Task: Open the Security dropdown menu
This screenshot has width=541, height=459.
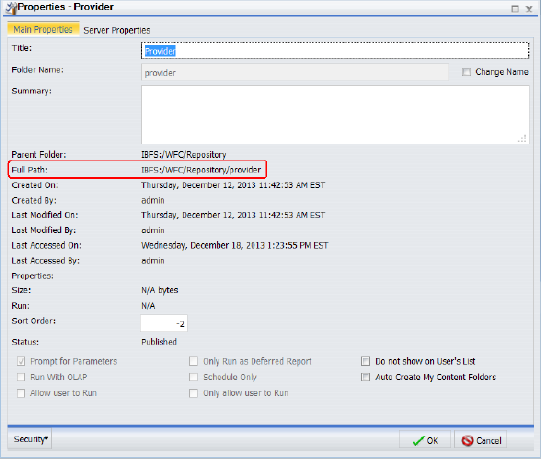Action: [30, 439]
